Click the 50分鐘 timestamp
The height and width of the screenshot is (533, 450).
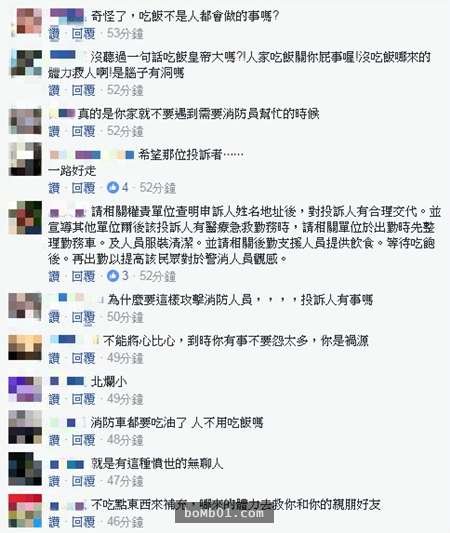(125, 317)
